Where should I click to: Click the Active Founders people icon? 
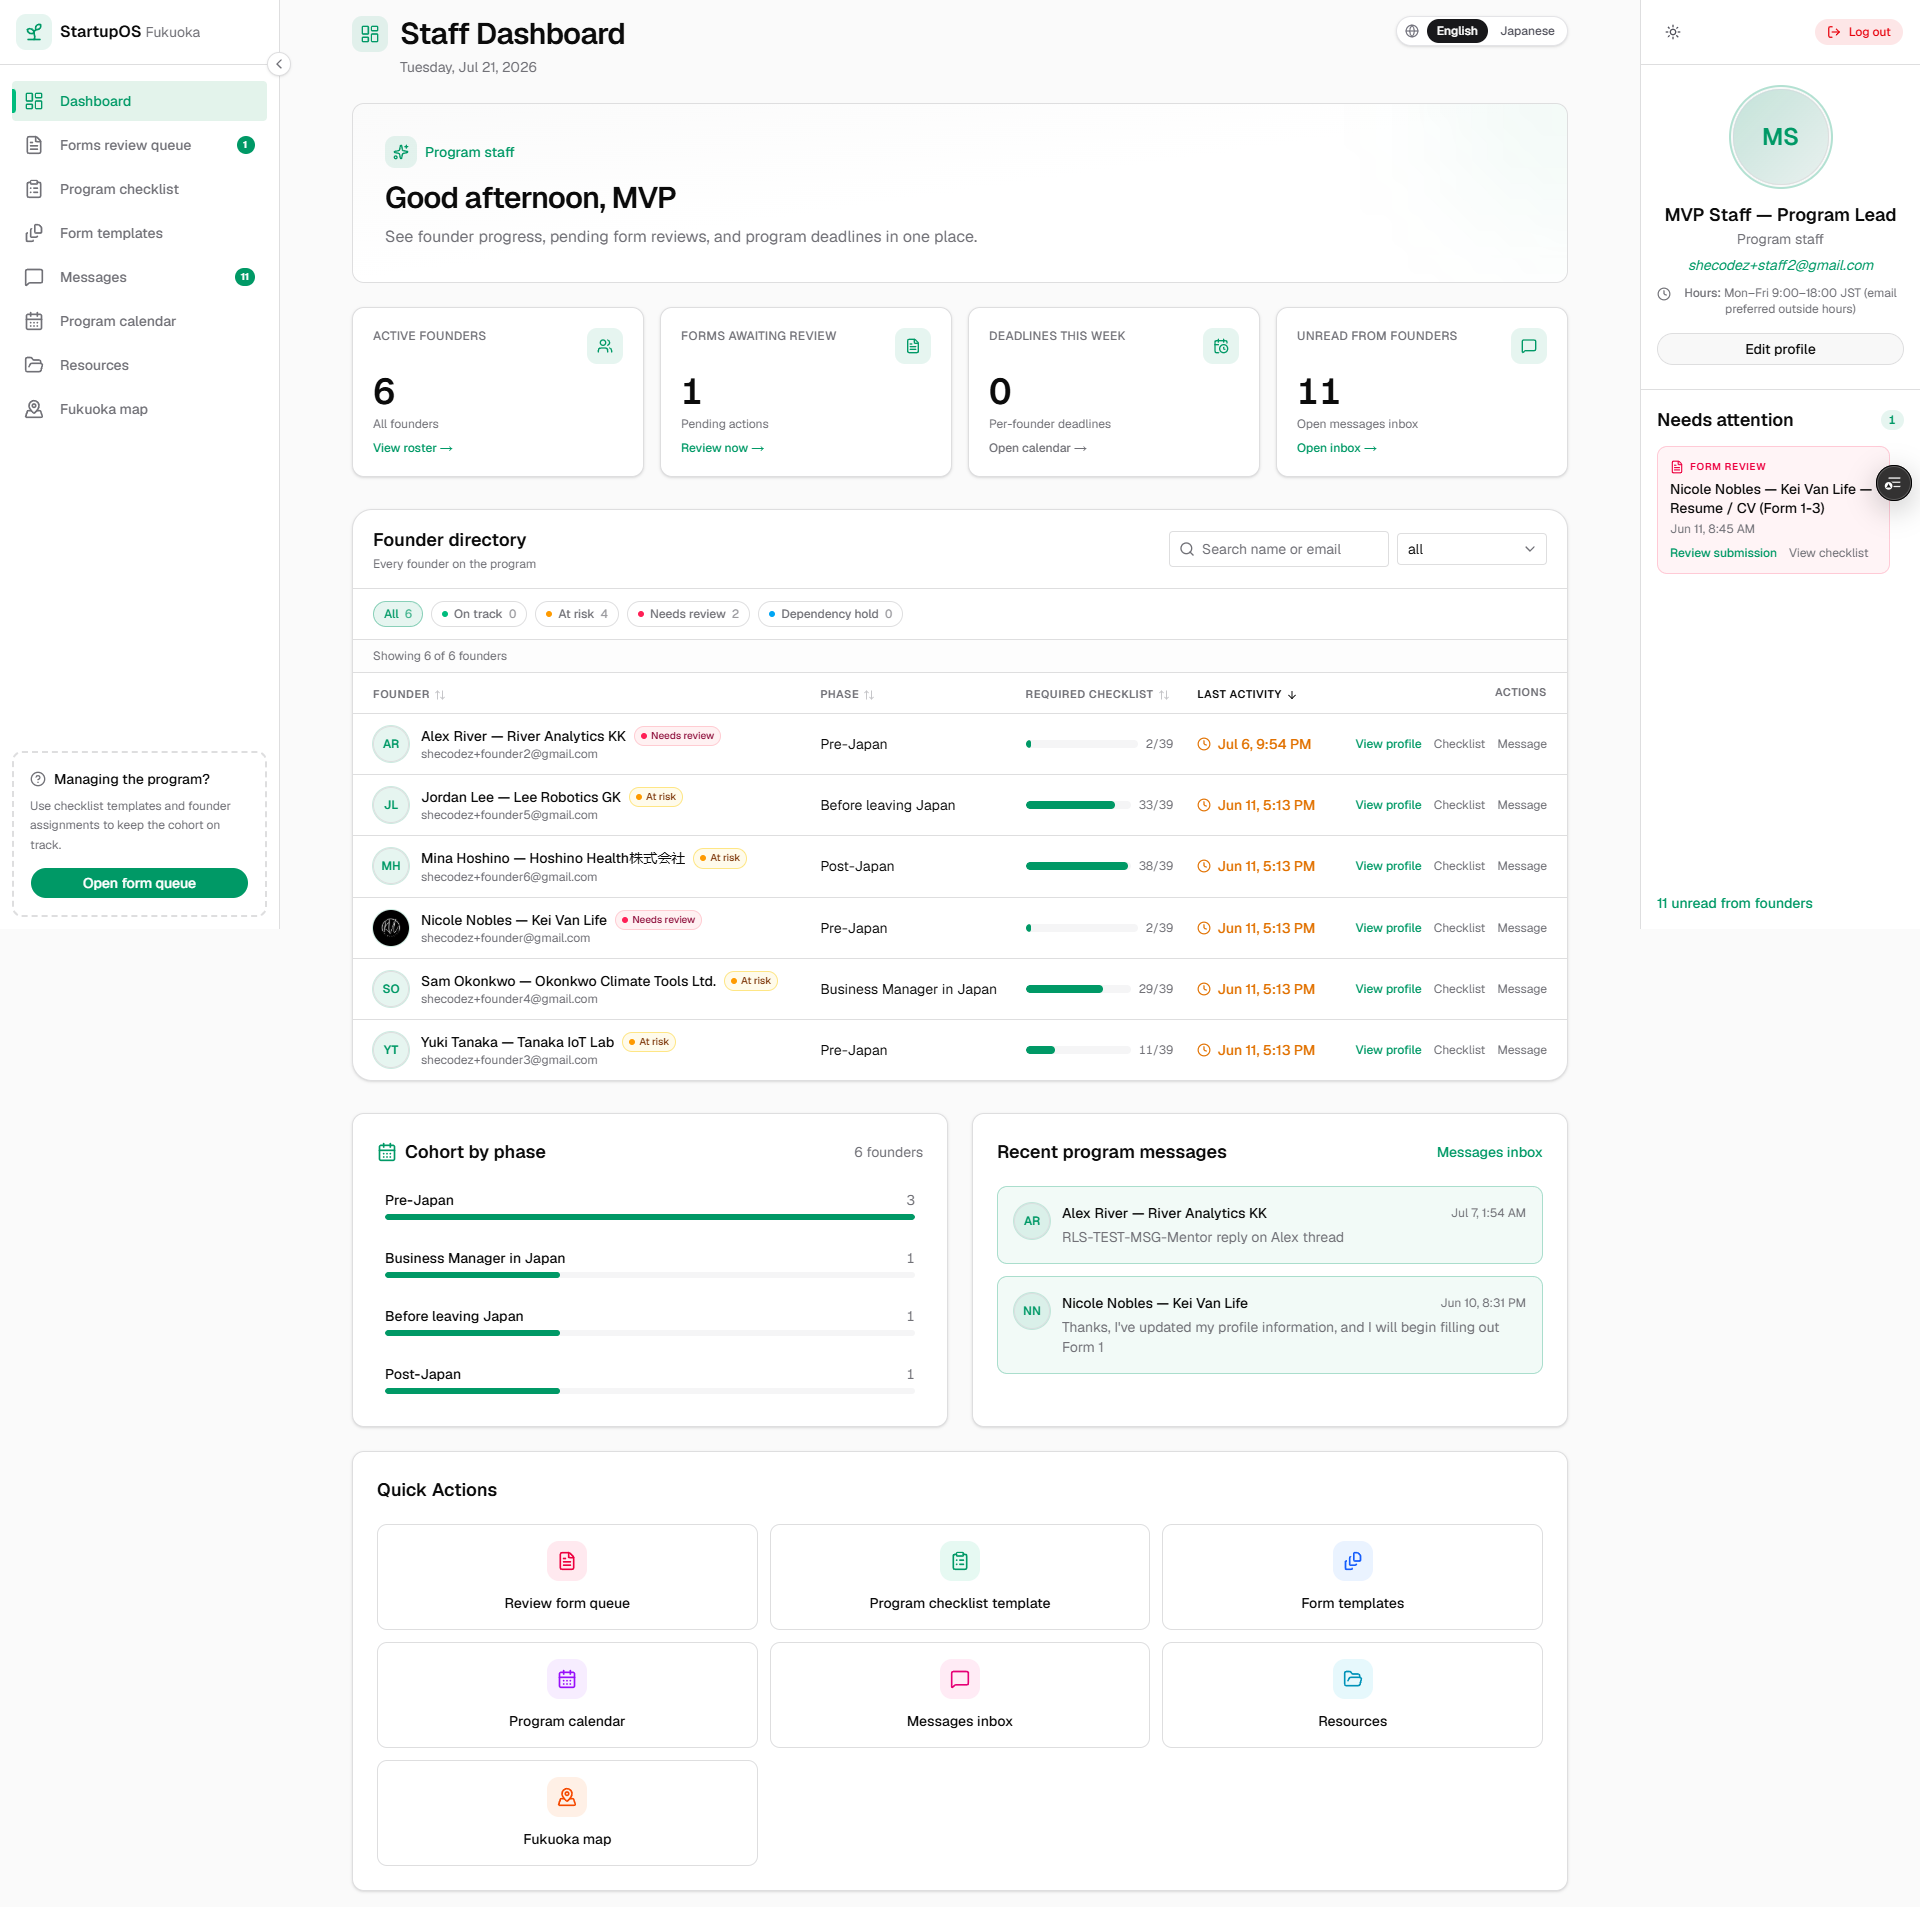pos(605,346)
